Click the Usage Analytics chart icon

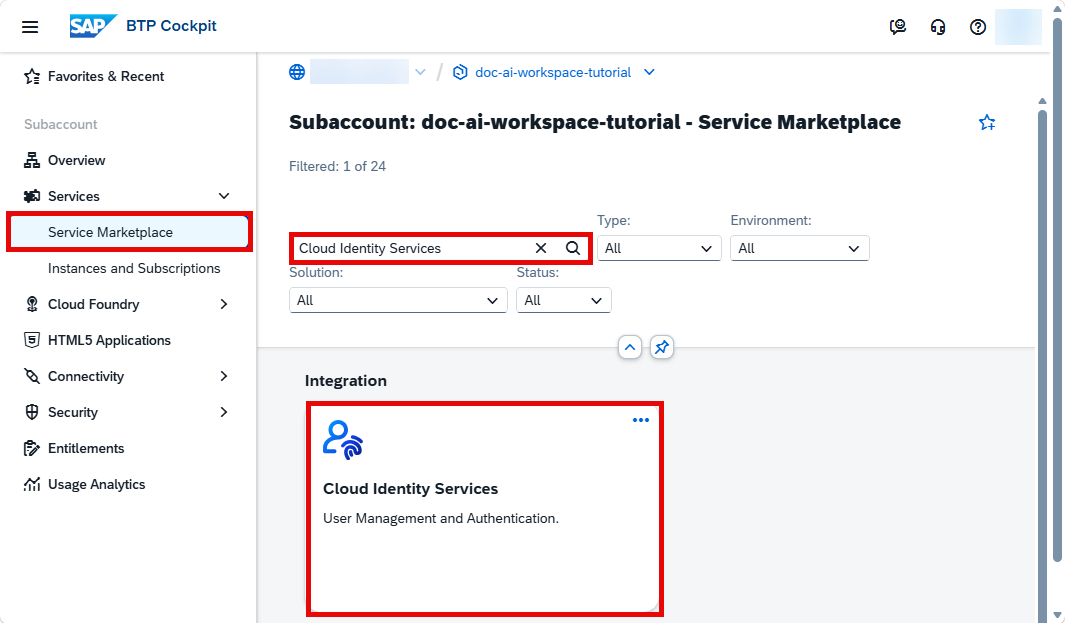tap(32, 484)
